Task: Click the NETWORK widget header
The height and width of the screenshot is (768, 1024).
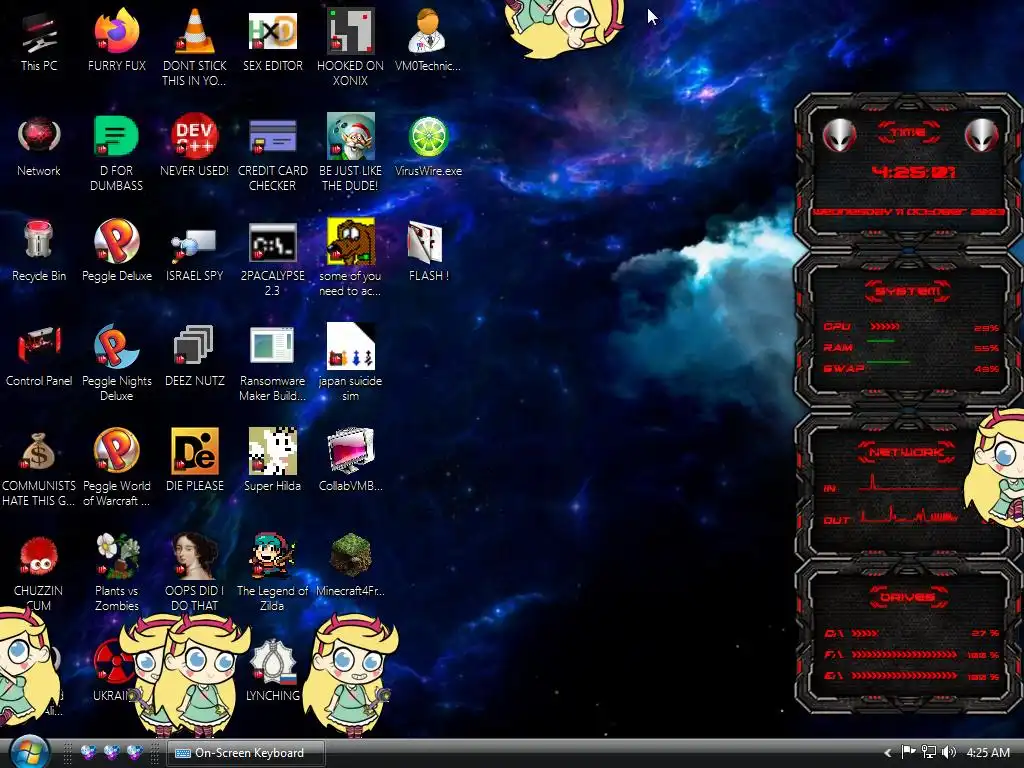Action: point(907,452)
